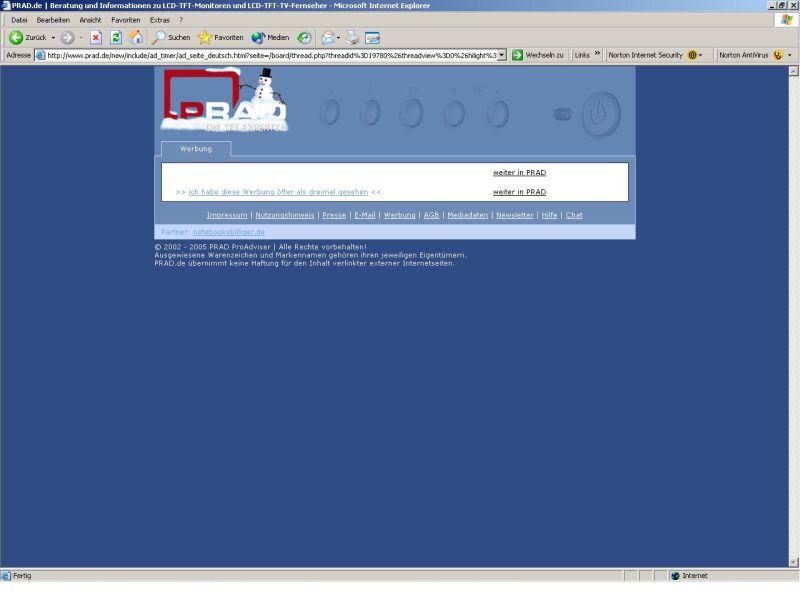Open the Impressum footer link
800x600 pixels.
[227, 215]
